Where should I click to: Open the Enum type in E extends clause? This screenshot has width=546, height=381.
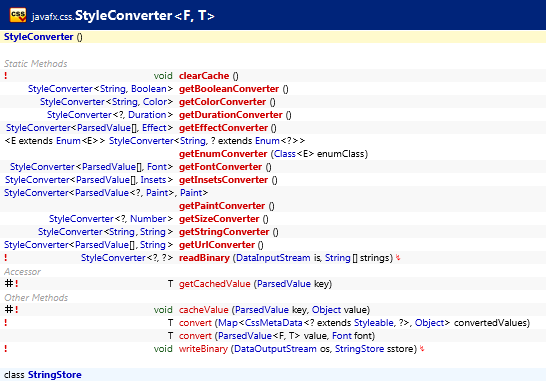pos(68,141)
